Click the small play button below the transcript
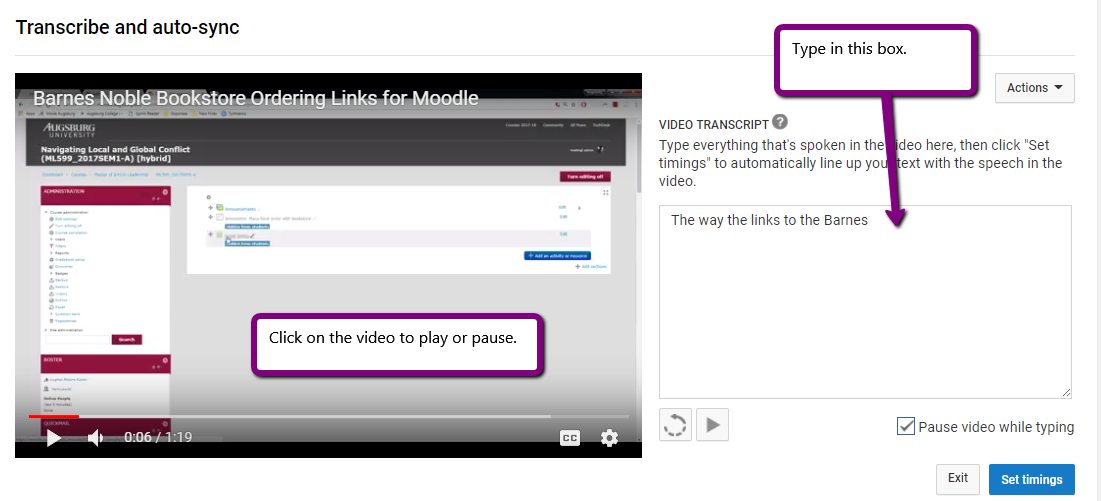1101x501 pixels. point(713,425)
